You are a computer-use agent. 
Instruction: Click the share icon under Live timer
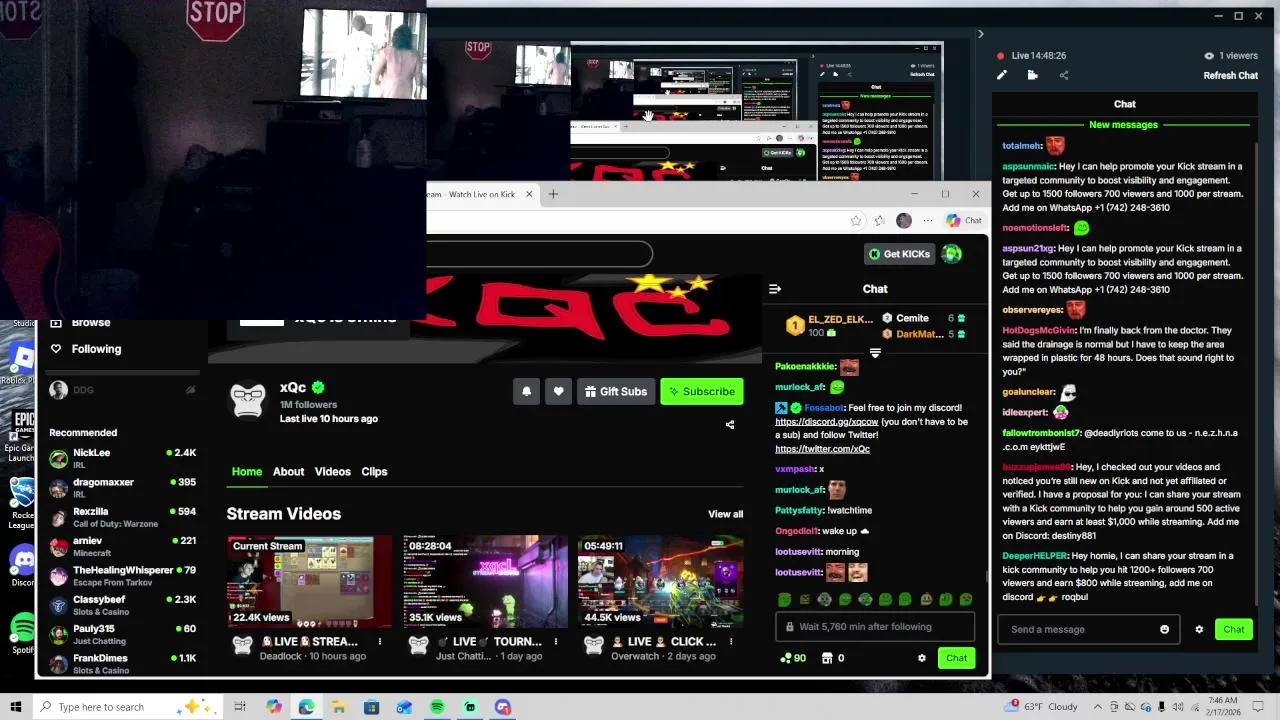click(x=1064, y=75)
